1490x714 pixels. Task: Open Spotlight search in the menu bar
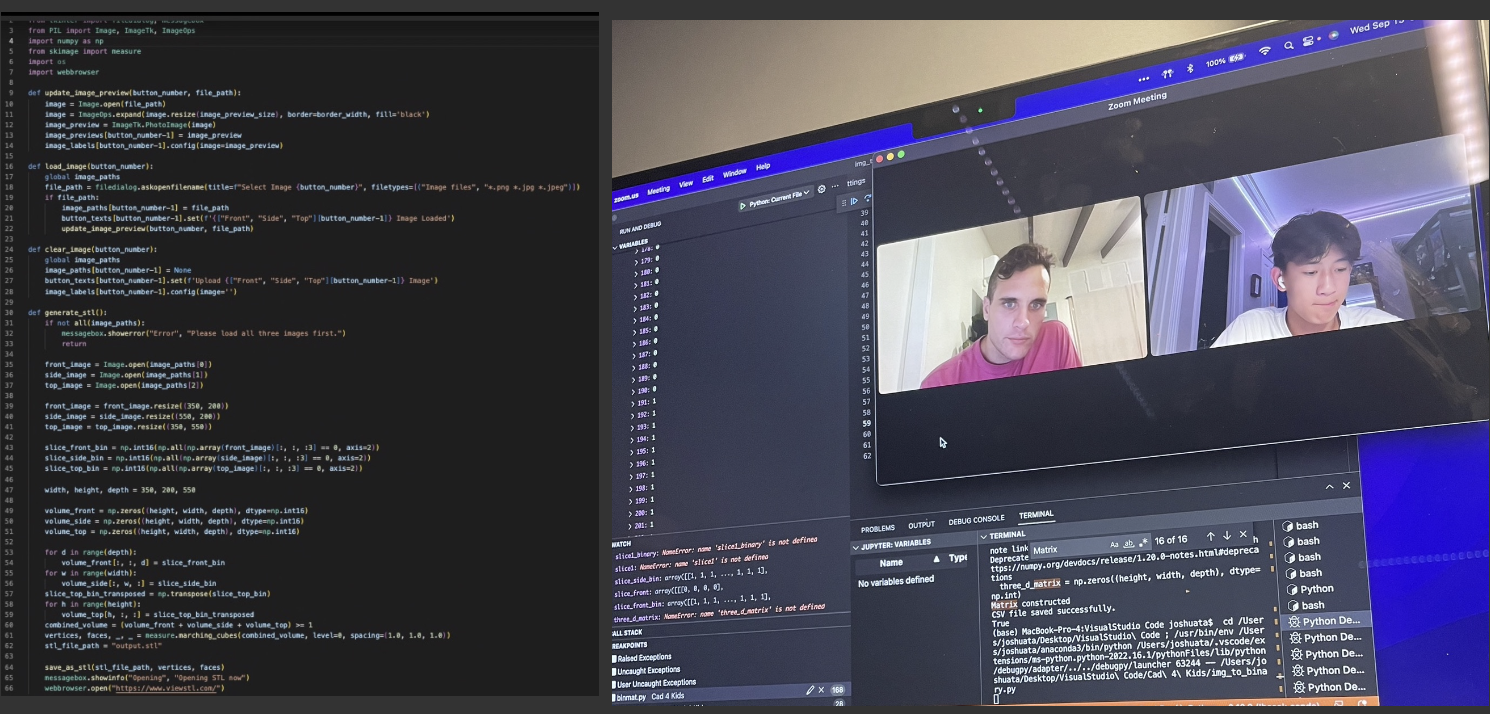click(1288, 45)
